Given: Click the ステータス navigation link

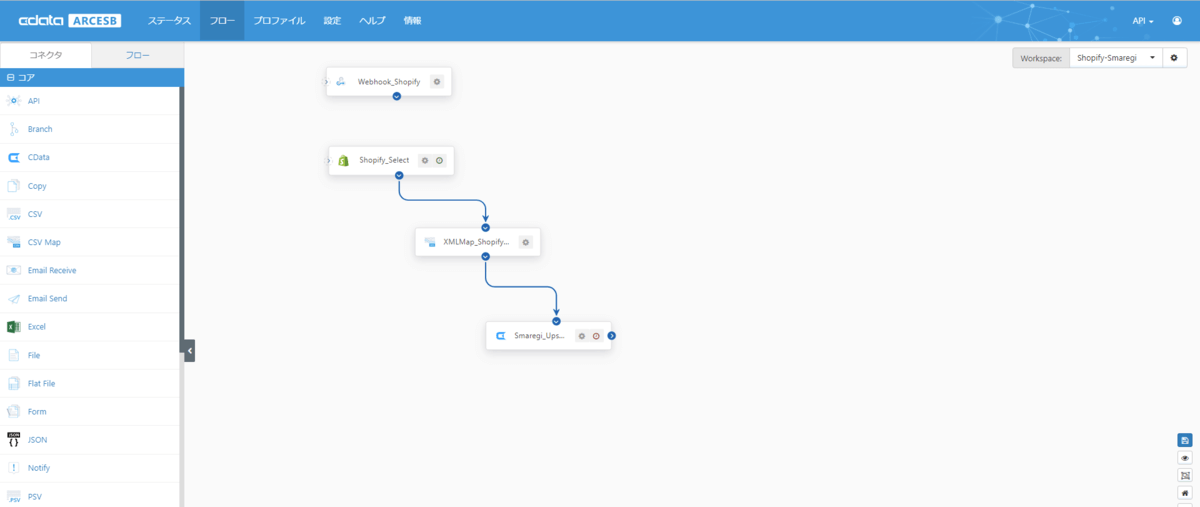Looking at the screenshot, I should (x=169, y=21).
